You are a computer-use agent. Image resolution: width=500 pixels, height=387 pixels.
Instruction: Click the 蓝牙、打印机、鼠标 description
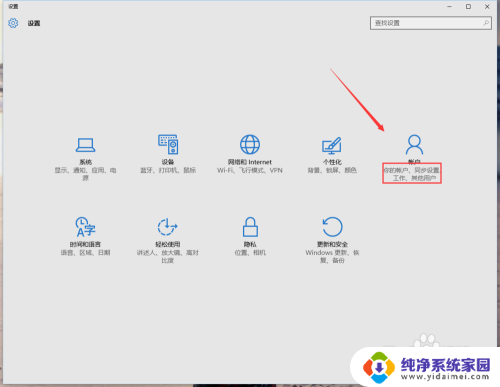pos(168,170)
